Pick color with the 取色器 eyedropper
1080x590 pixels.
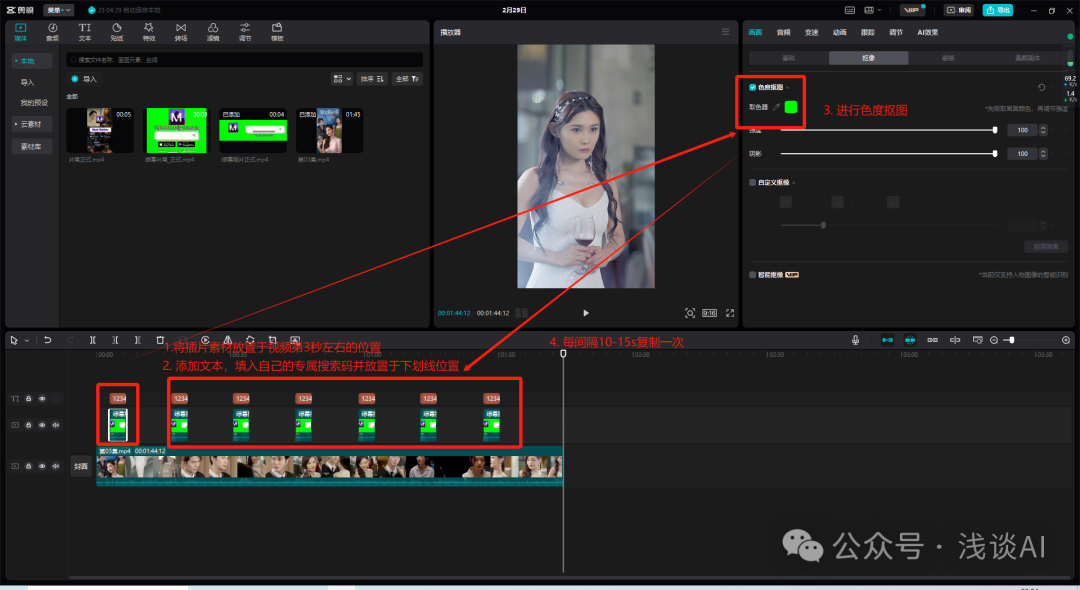pos(776,106)
